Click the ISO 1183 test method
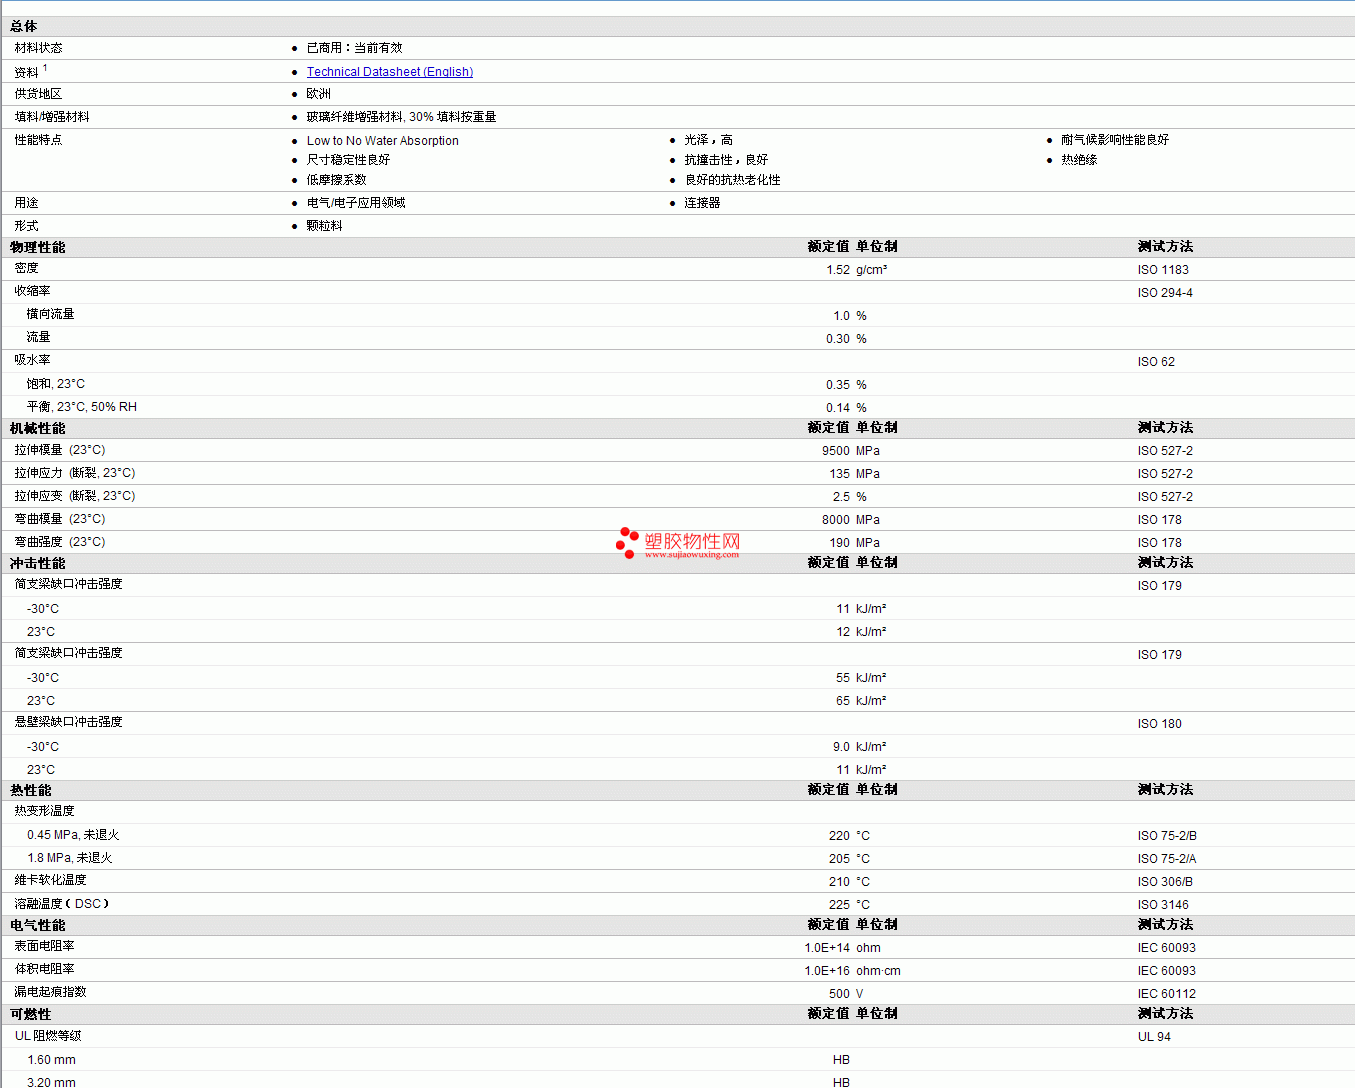The image size is (1355, 1088). click(1163, 270)
